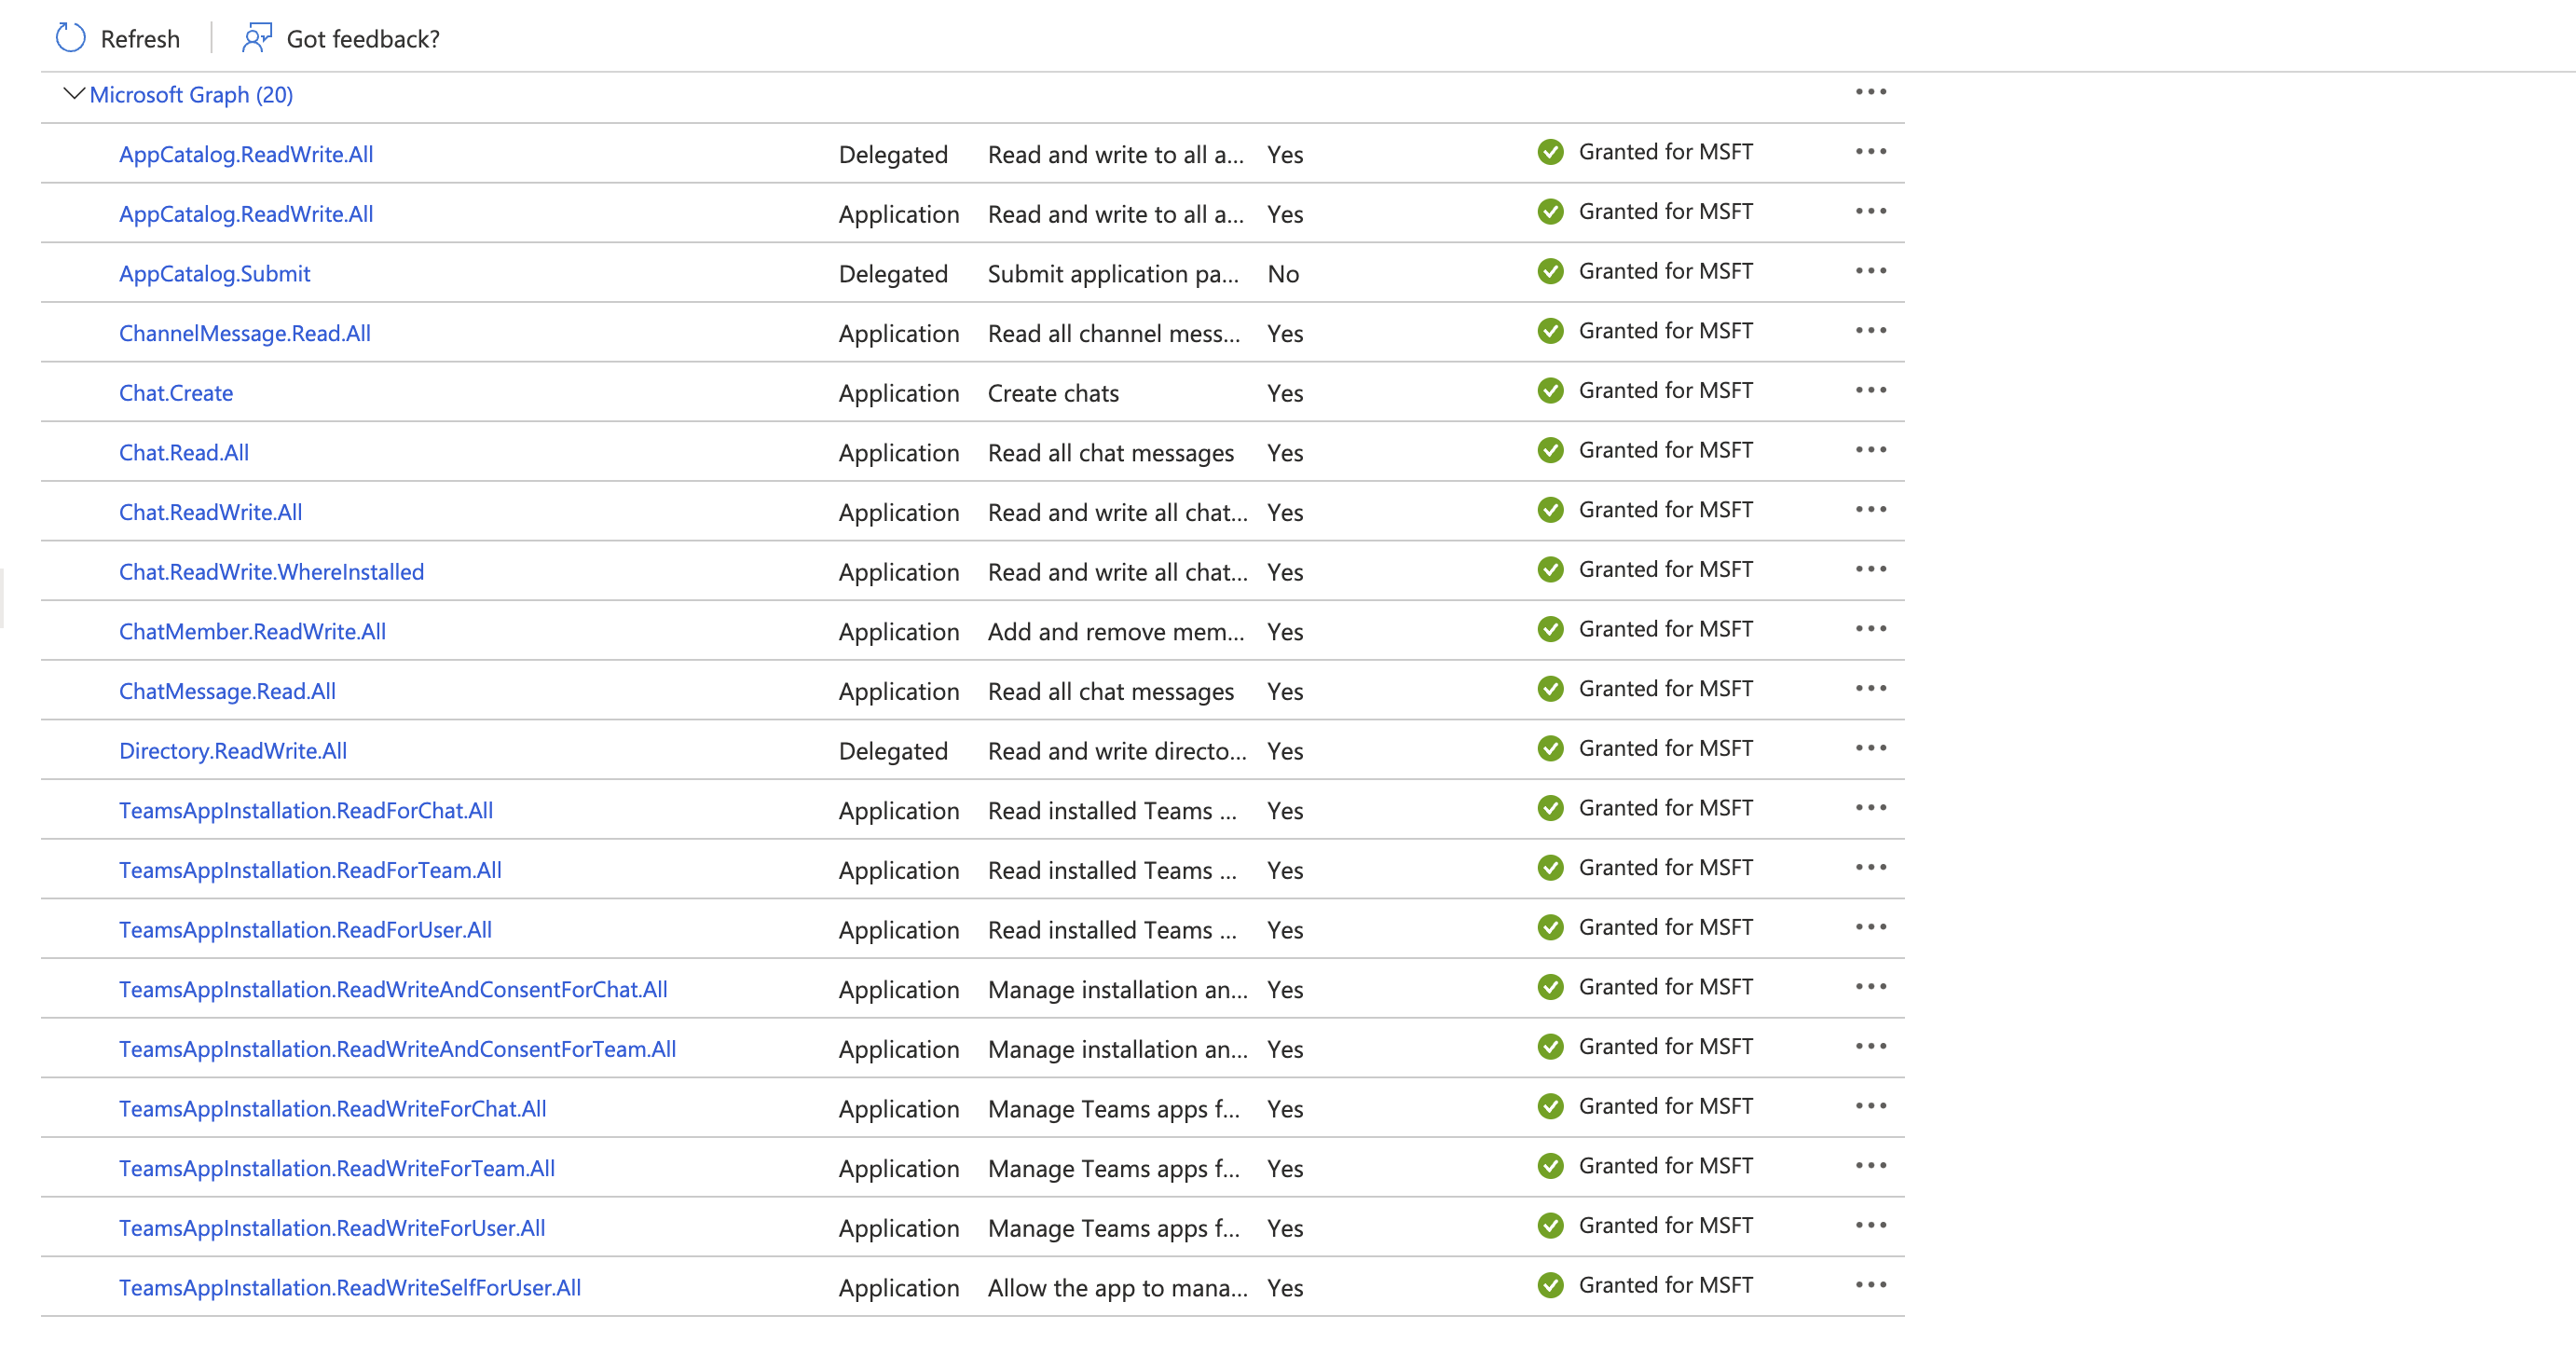2576x1357 pixels.
Task: Open the ellipsis menu for TeamsAppInstallation.ReadWriteForTeam.All
Action: pyautogui.click(x=1870, y=1166)
